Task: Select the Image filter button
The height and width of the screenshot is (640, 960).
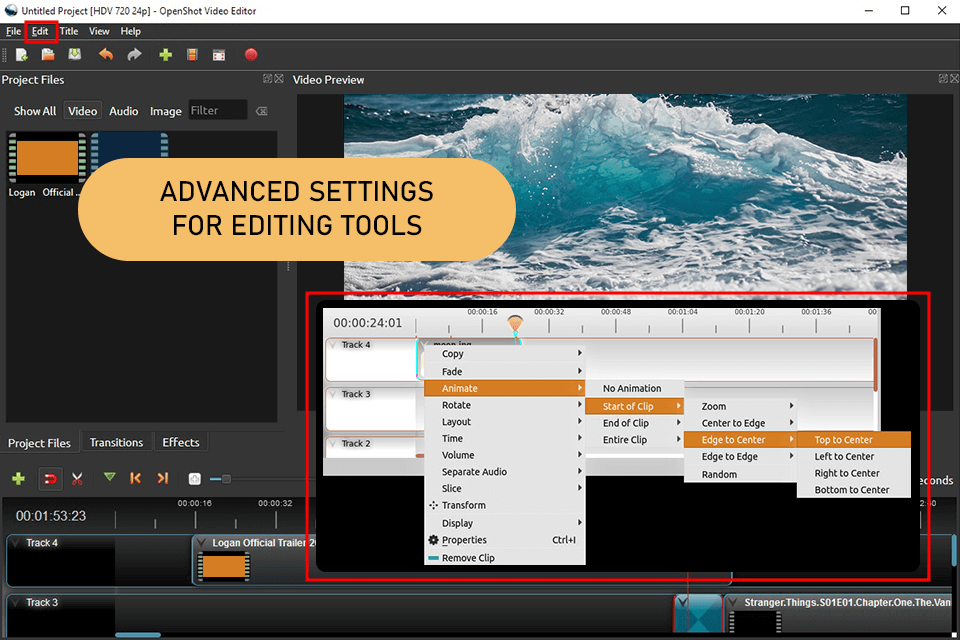Action: (x=165, y=111)
